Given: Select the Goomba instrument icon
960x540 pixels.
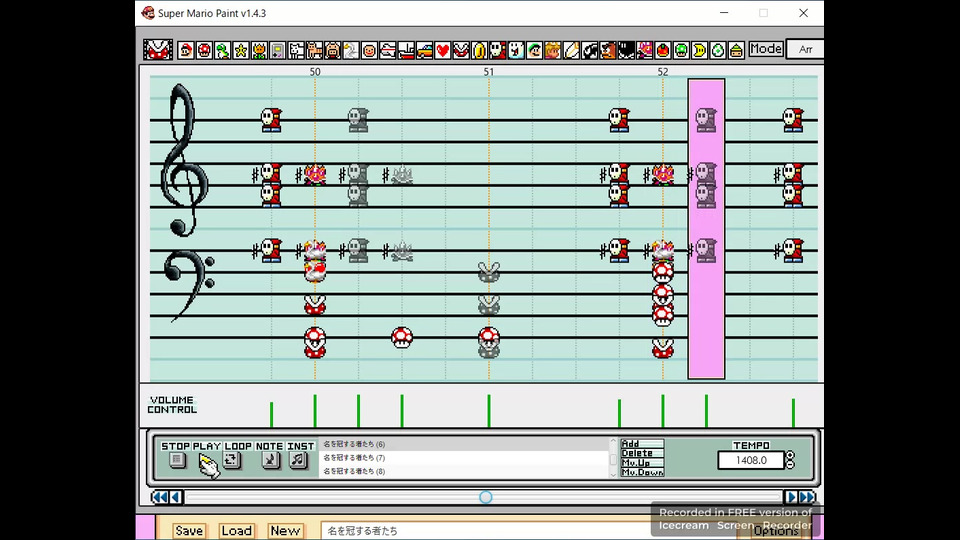Looking at the screenshot, I should [608, 50].
